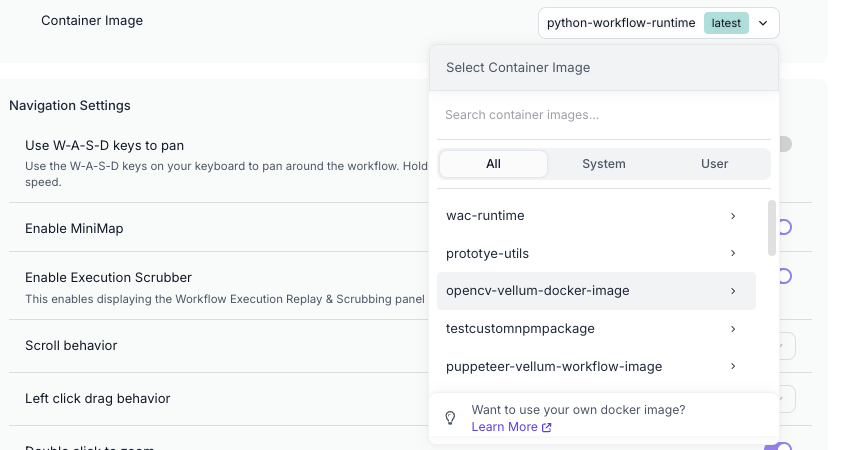Open the python-workflow-runtime Container Image dropdown
Screen dimensions: 846x450
pyautogui.click(x=658, y=23)
